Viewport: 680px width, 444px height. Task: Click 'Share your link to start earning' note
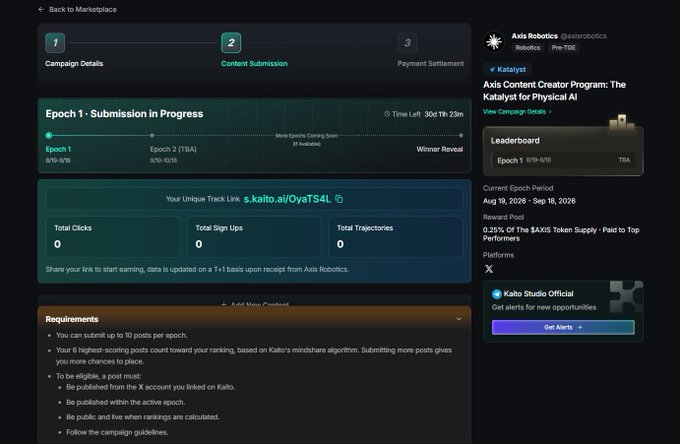[x=197, y=269]
